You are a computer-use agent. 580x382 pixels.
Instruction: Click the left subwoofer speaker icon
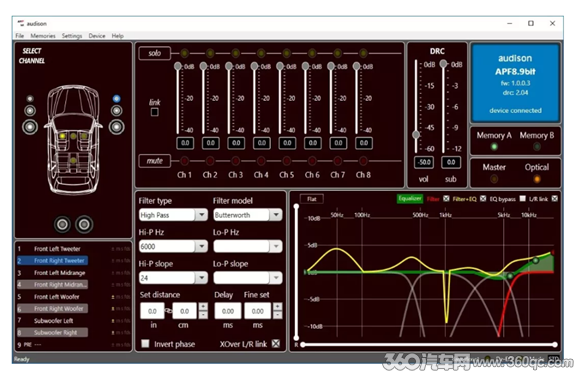tap(62, 224)
